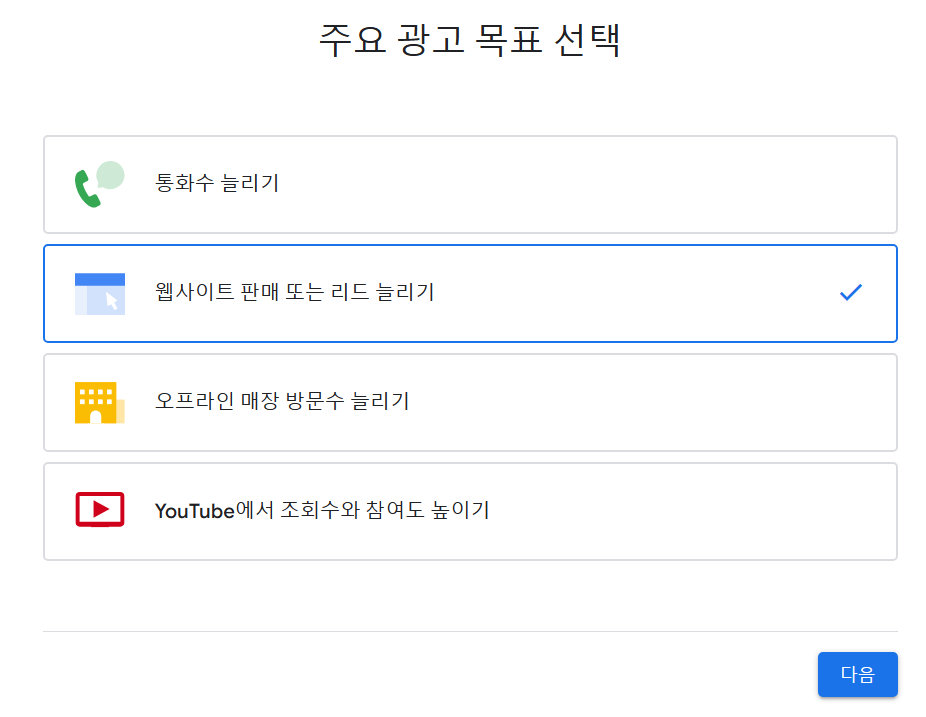Click the blue checkmark on selected goal
The image size is (926, 717).
pyautogui.click(x=850, y=292)
